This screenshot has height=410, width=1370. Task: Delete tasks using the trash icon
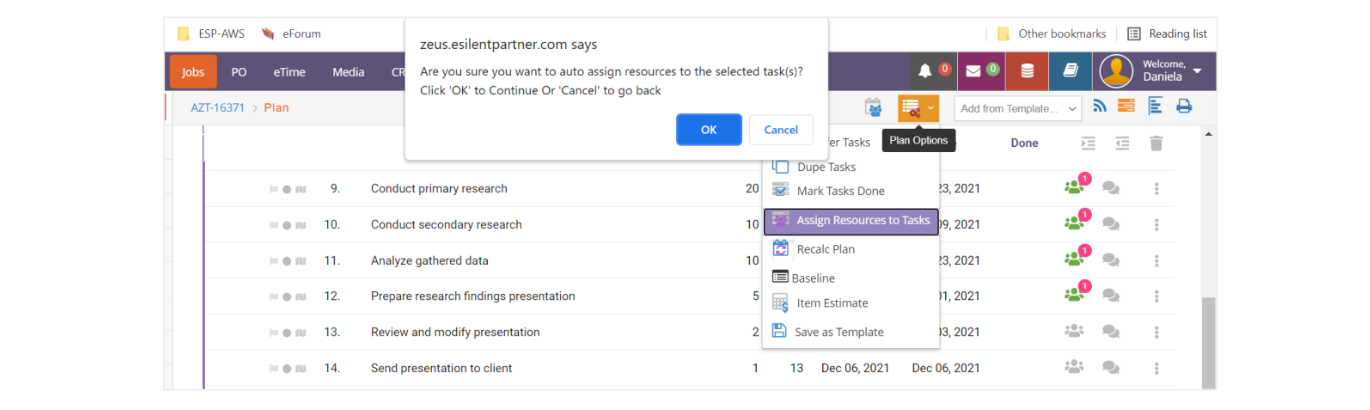(1156, 143)
